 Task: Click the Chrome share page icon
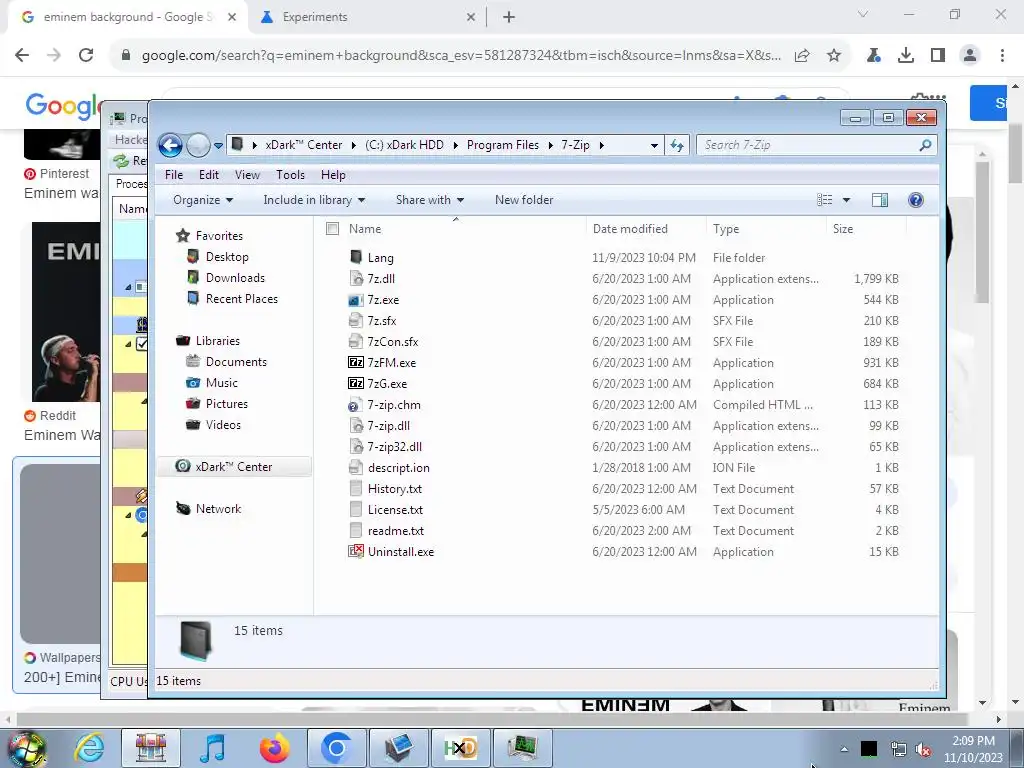802,56
